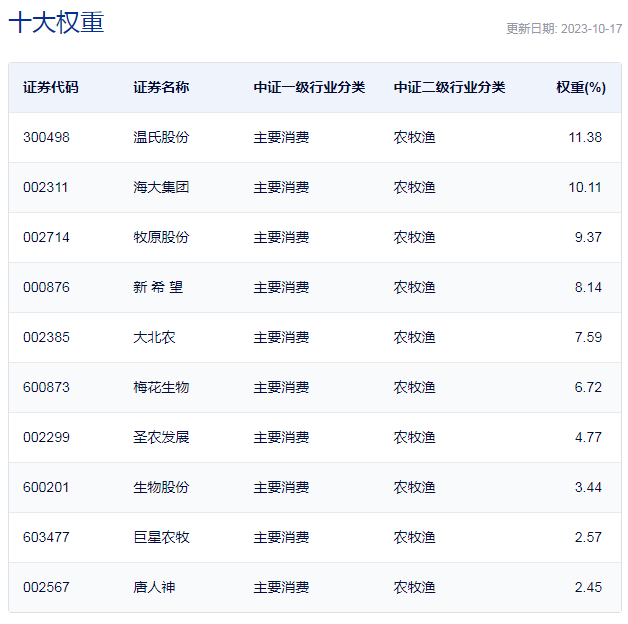Click the 十大权重 heading
The image size is (628, 624).
click(56, 22)
